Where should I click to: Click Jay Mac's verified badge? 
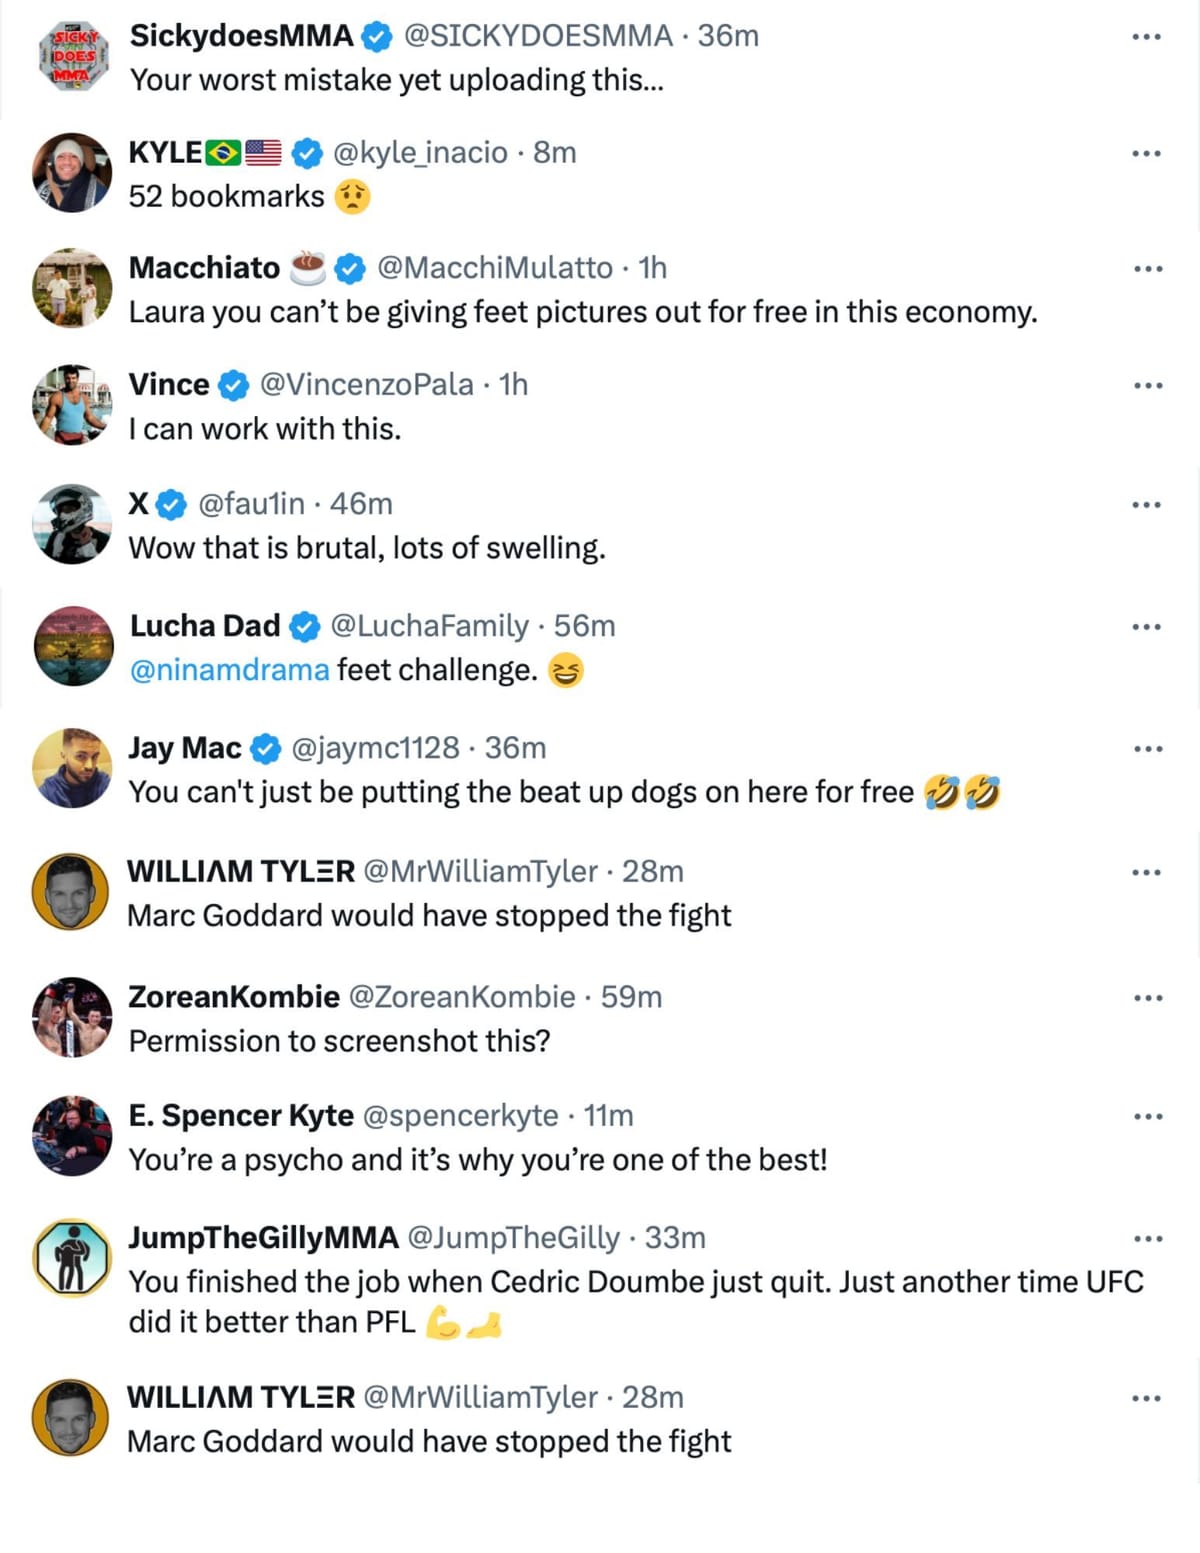point(266,747)
